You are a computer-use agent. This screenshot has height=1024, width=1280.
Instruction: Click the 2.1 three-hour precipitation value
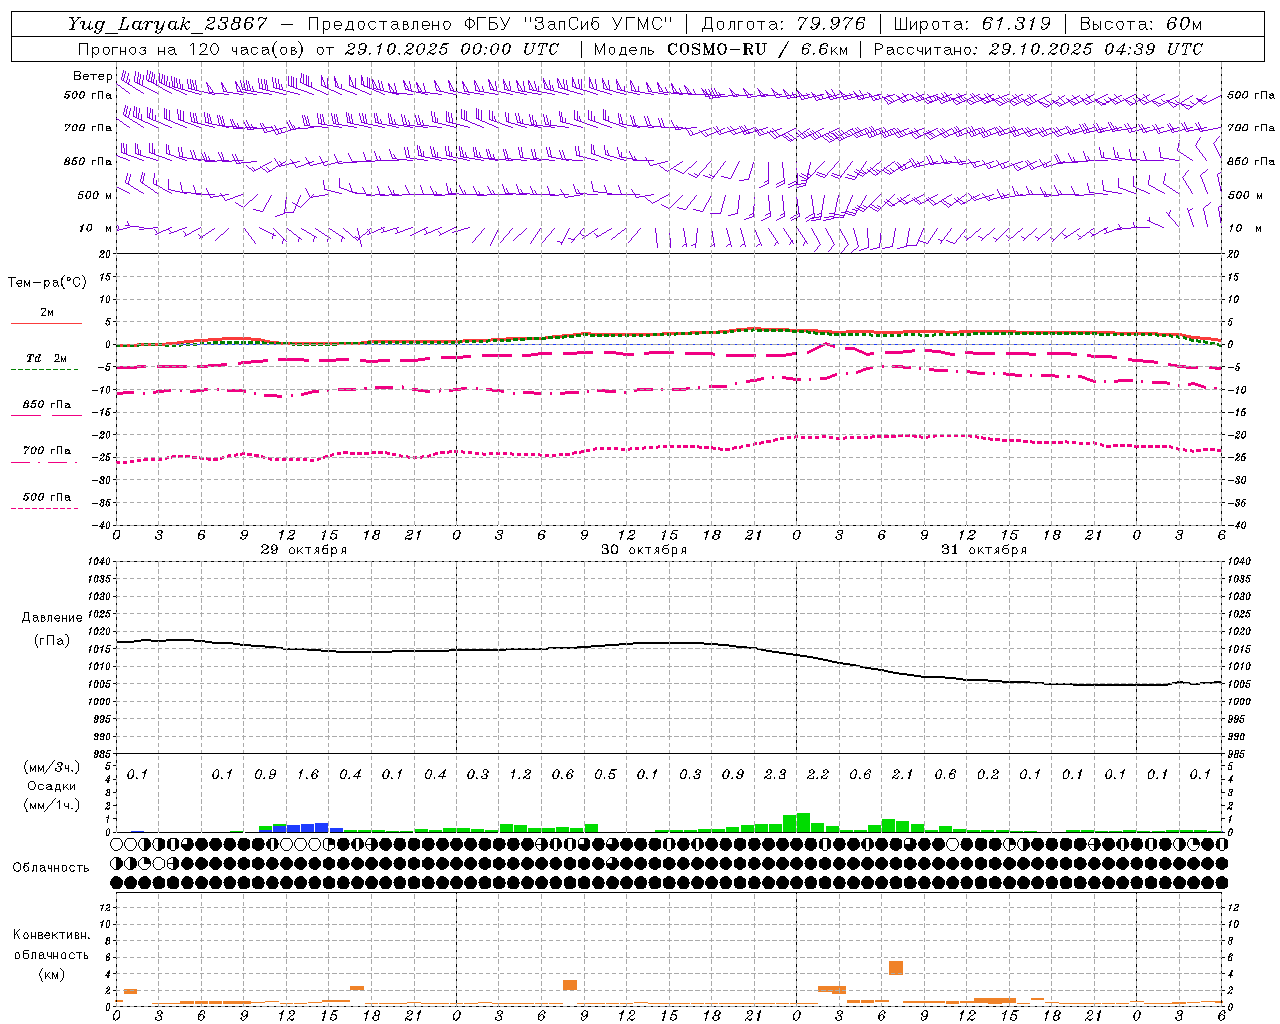[903, 774]
